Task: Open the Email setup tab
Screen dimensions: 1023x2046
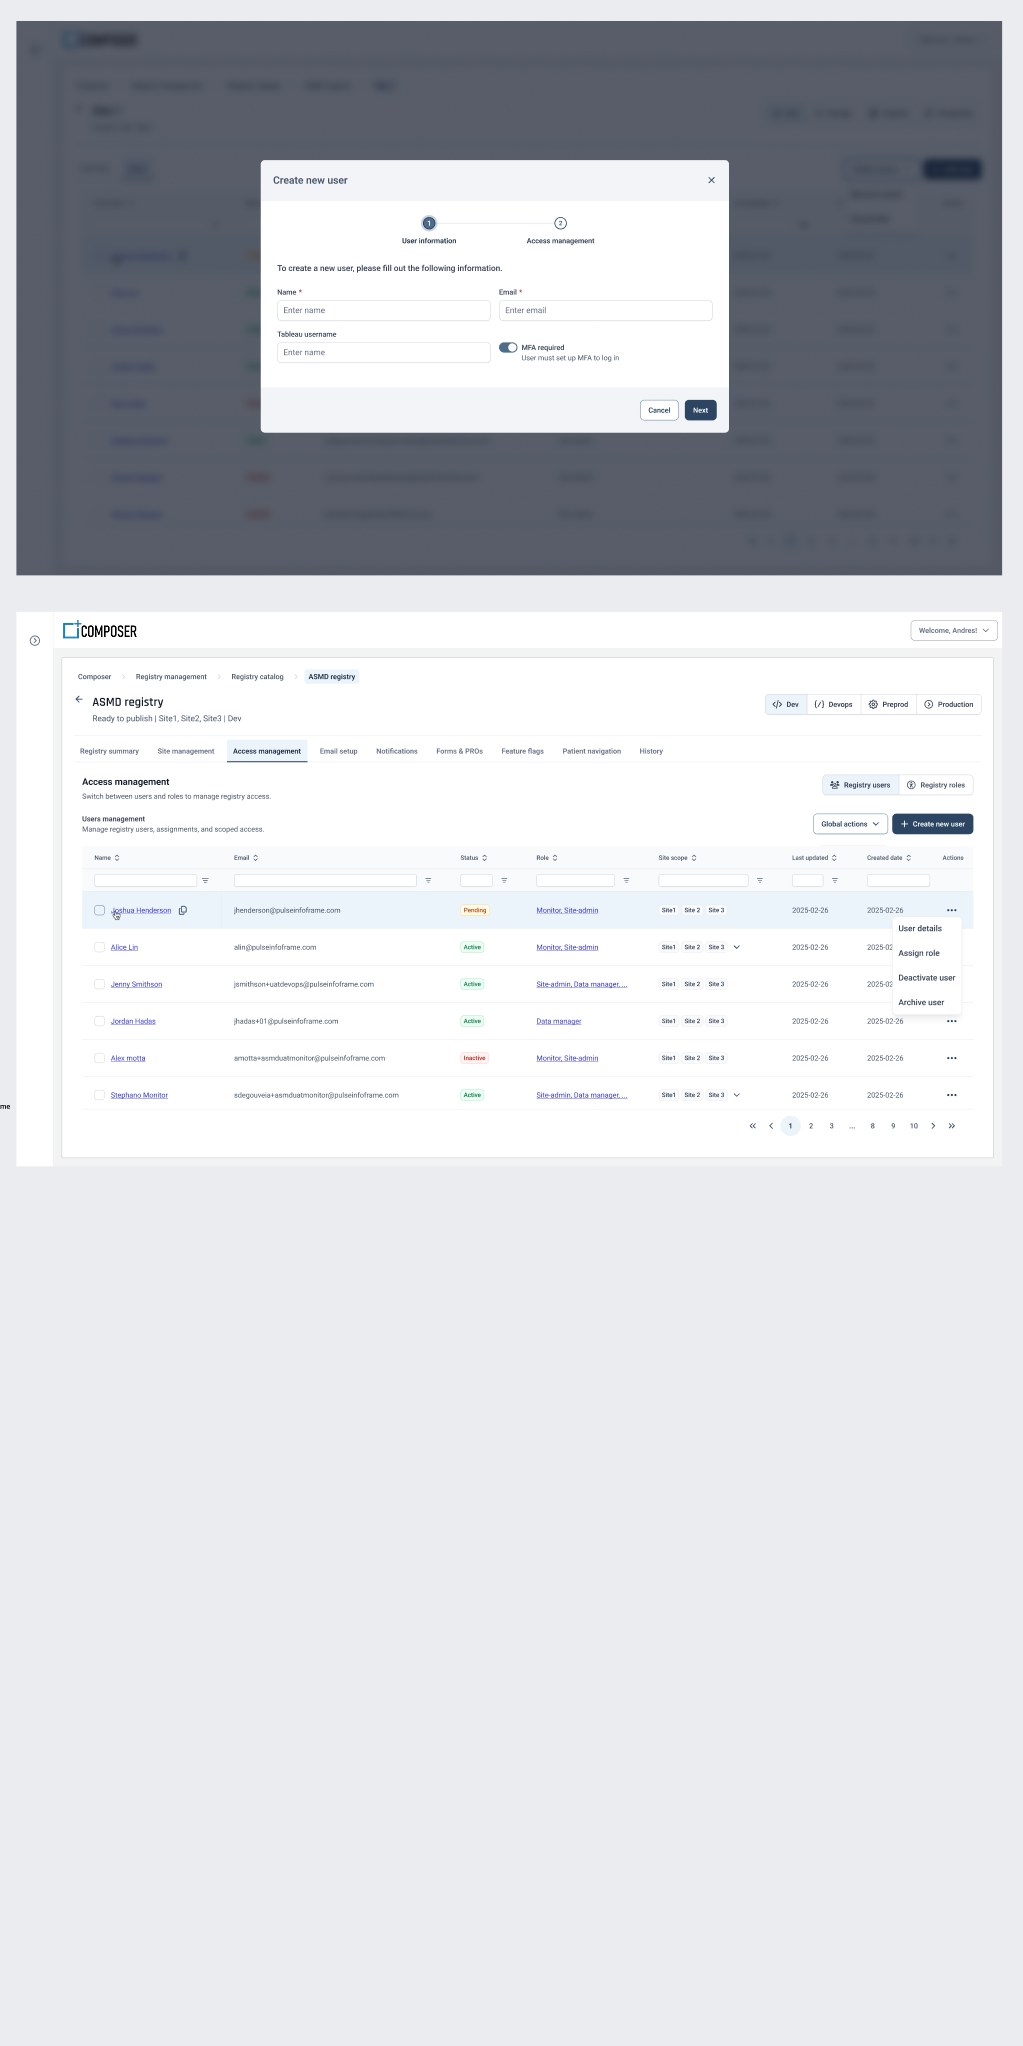Action: [339, 751]
